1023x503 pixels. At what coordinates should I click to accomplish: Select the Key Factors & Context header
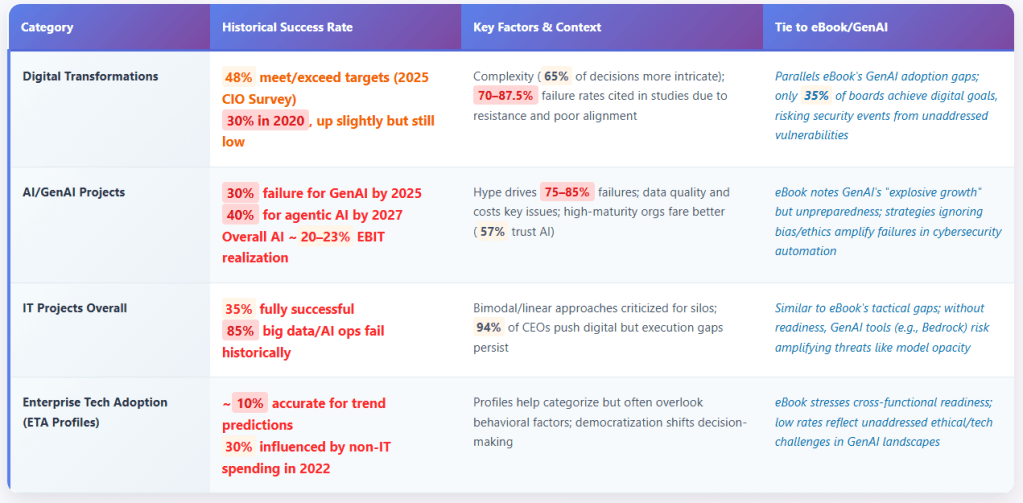[x=537, y=27]
